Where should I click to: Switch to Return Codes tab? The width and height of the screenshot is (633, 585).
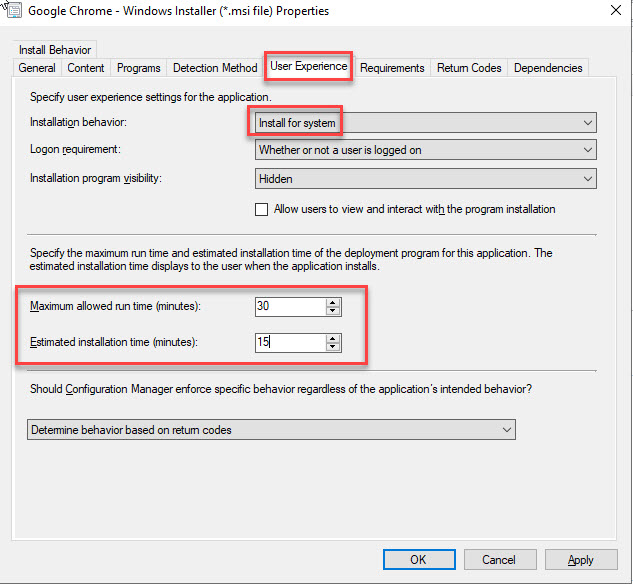[470, 68]
